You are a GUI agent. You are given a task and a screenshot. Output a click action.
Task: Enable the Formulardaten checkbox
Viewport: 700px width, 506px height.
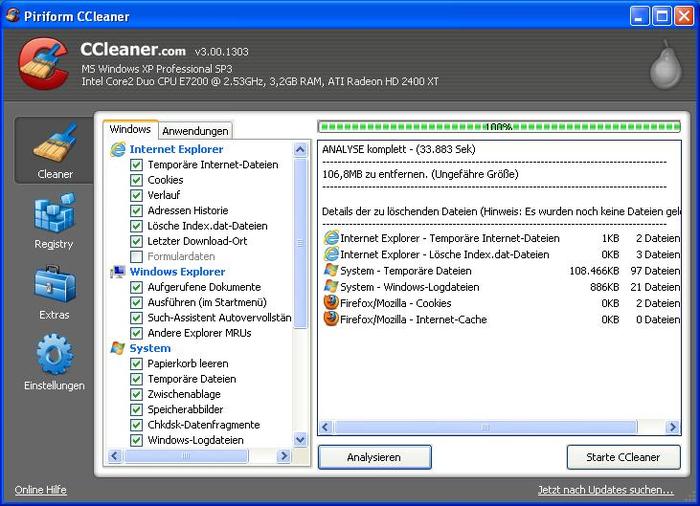(x=137, y=256)
